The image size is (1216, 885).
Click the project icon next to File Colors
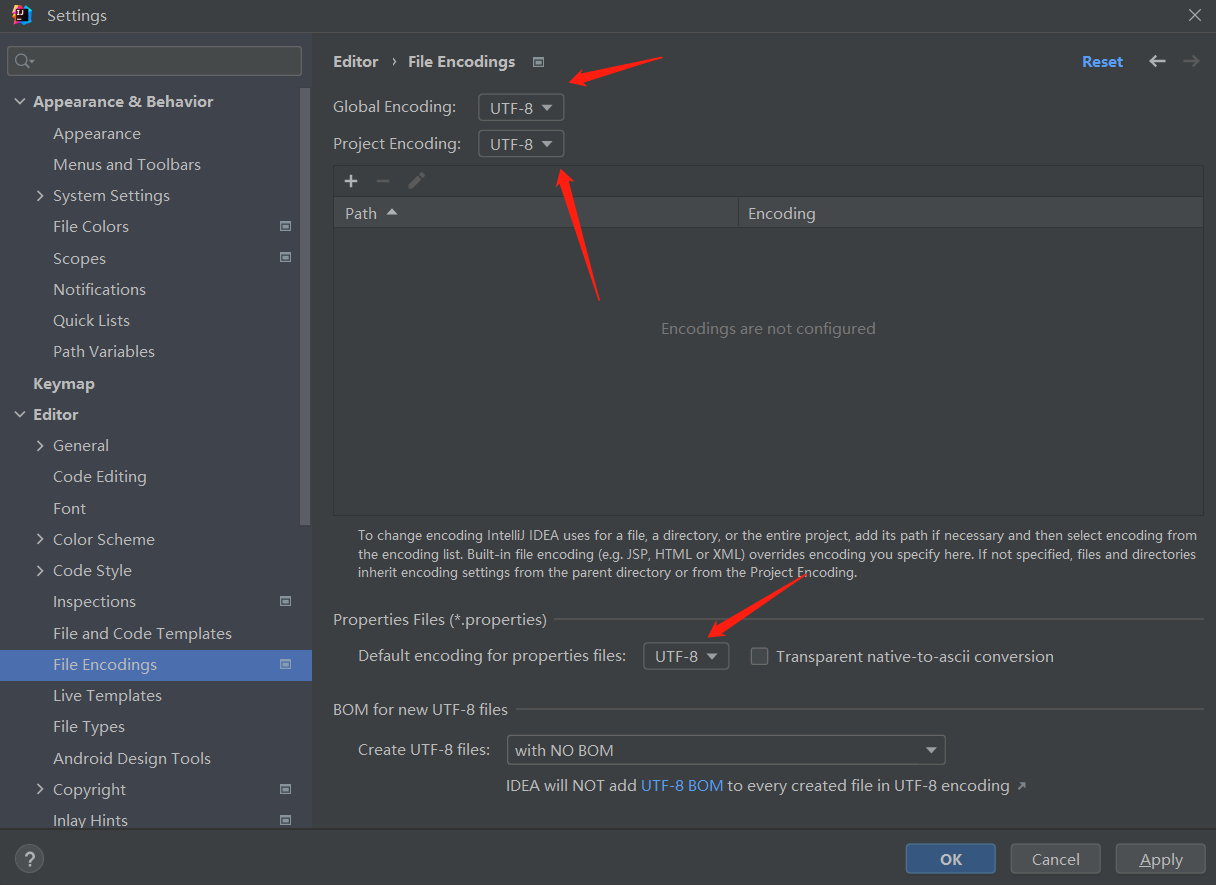click(x=286, y=226)
